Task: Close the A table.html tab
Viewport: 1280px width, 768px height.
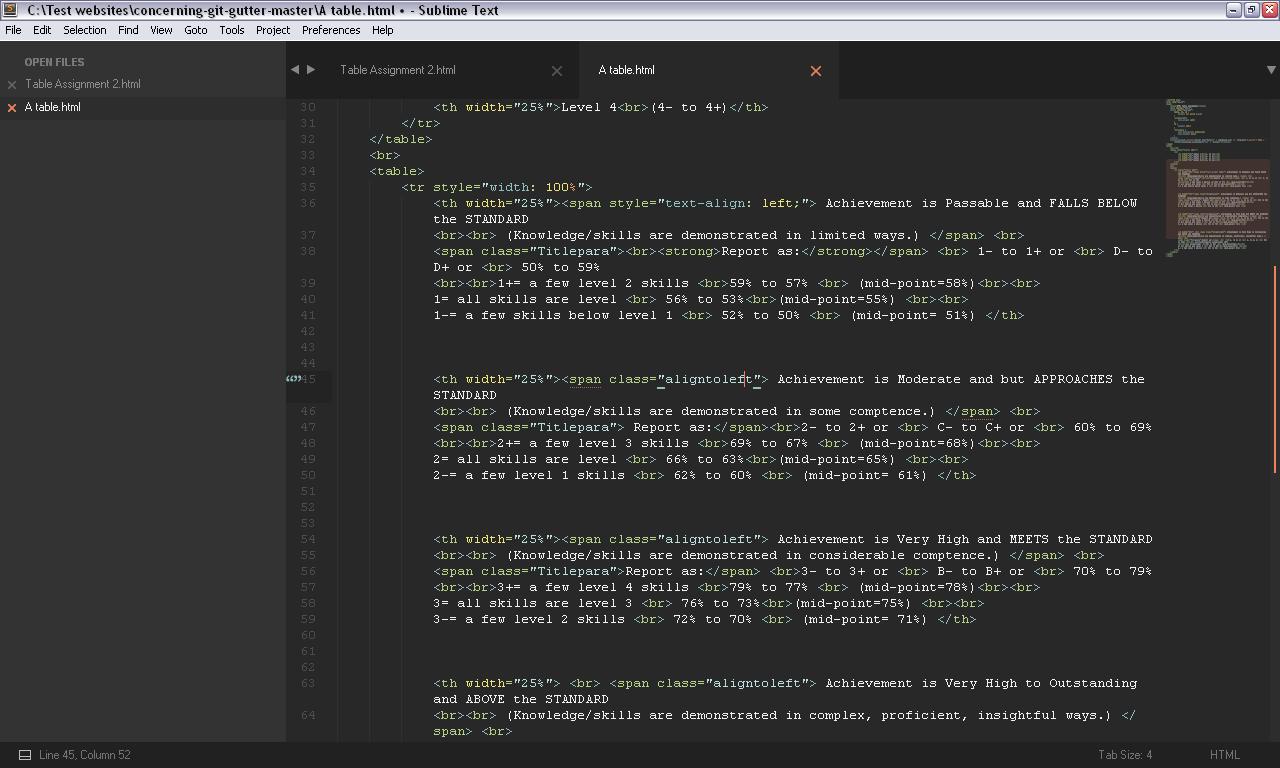Action: pyautogui.click(x=815, y=71)
